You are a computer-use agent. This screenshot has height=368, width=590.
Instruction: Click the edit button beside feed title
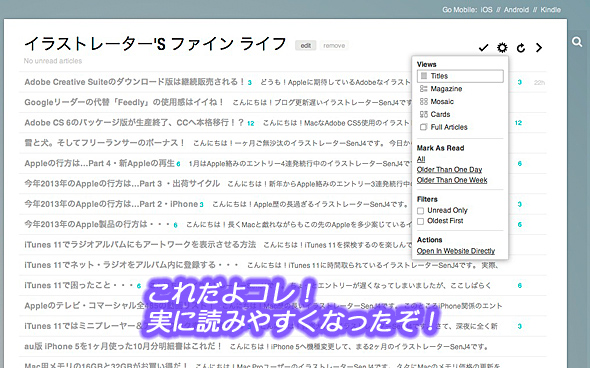[x=306, y=46]
